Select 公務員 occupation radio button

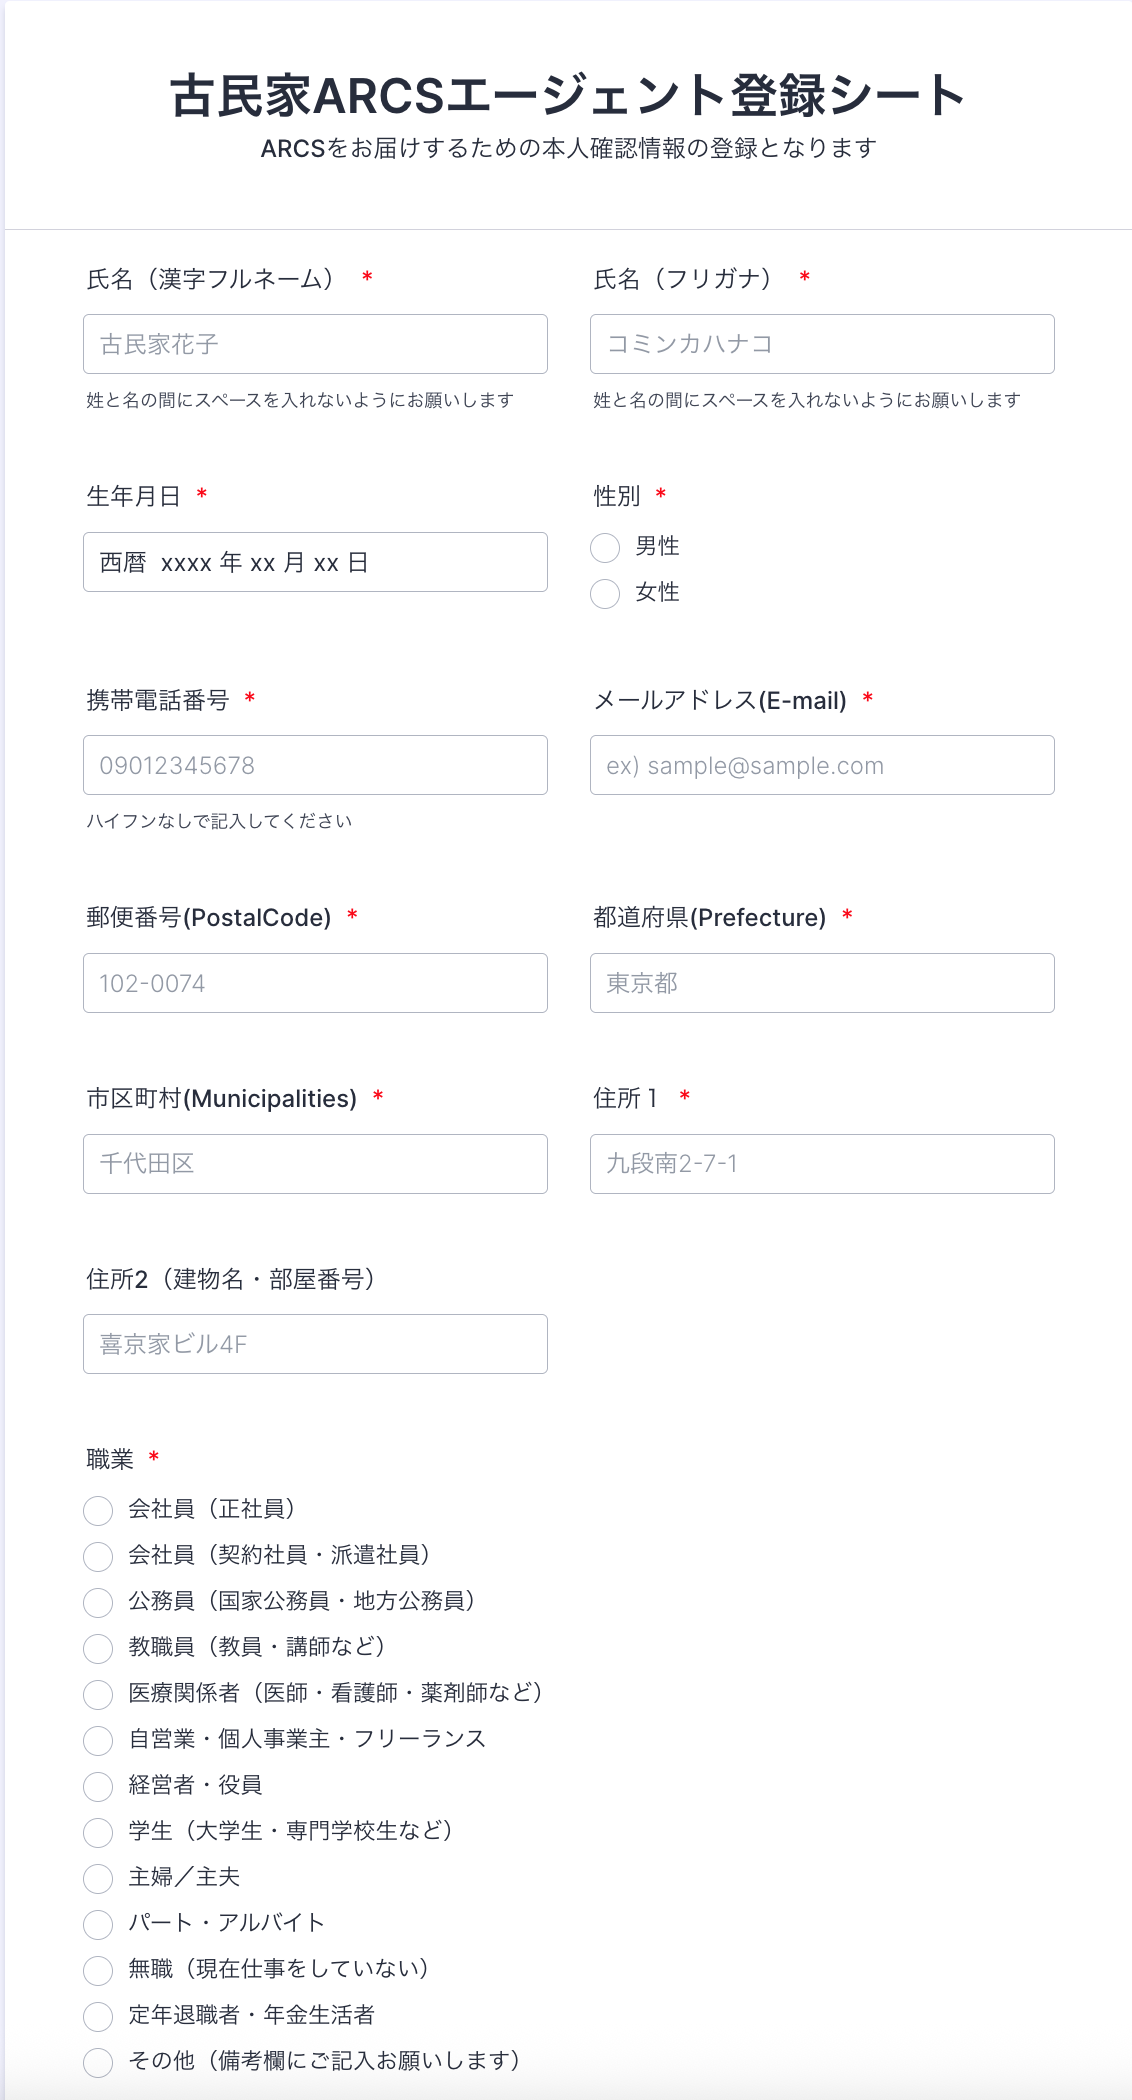[98, 1602]
